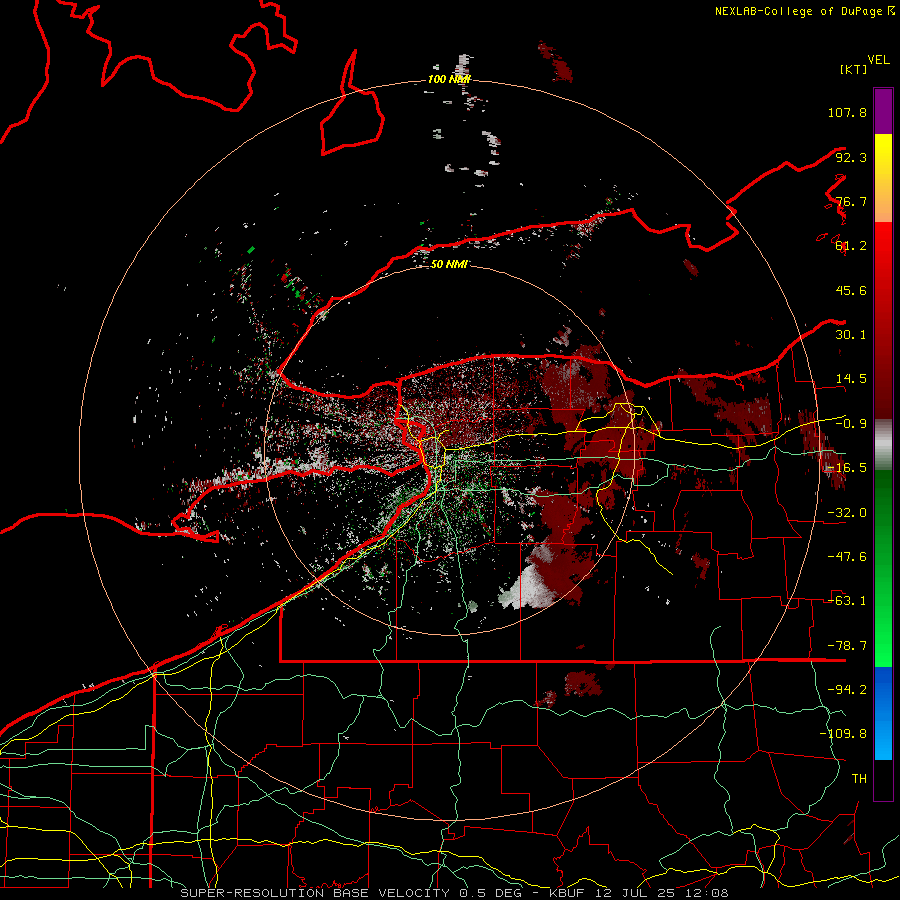
Task: Click the -109.8 velocity scale value
Action: [x=843, y=734]
